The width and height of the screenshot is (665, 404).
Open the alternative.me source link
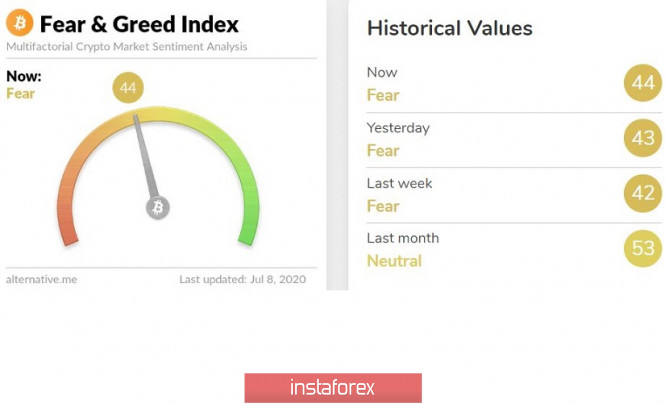(x=41, y=279)
